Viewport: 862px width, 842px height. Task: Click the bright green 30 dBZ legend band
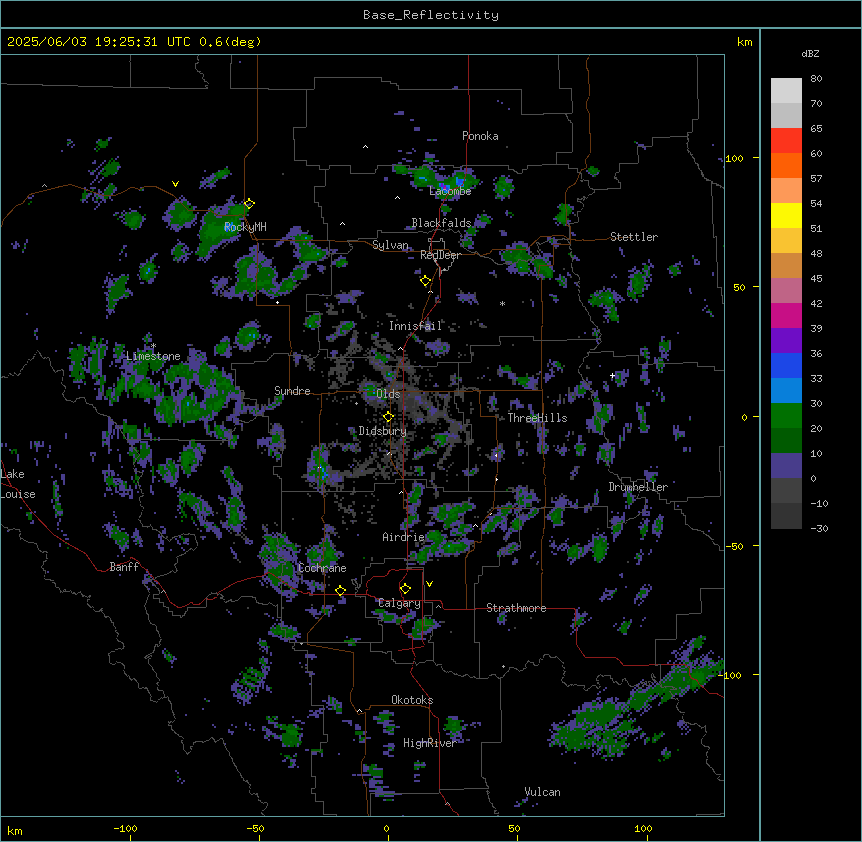point(786,416)
